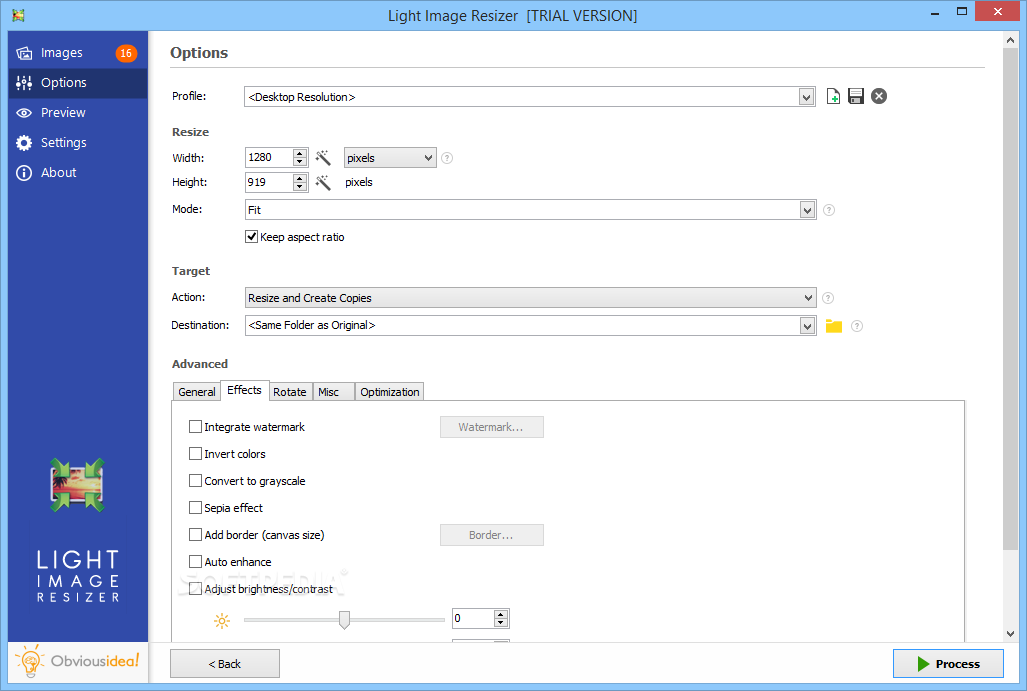Click the Preview eye icon
The image size is (1027, 691).
tap(24, 113)
